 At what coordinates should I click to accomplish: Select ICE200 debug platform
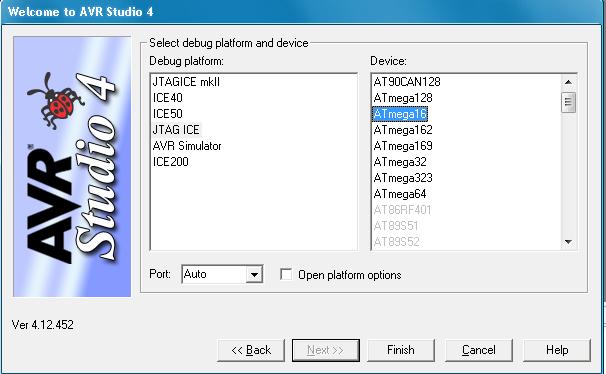pos(170,162)
